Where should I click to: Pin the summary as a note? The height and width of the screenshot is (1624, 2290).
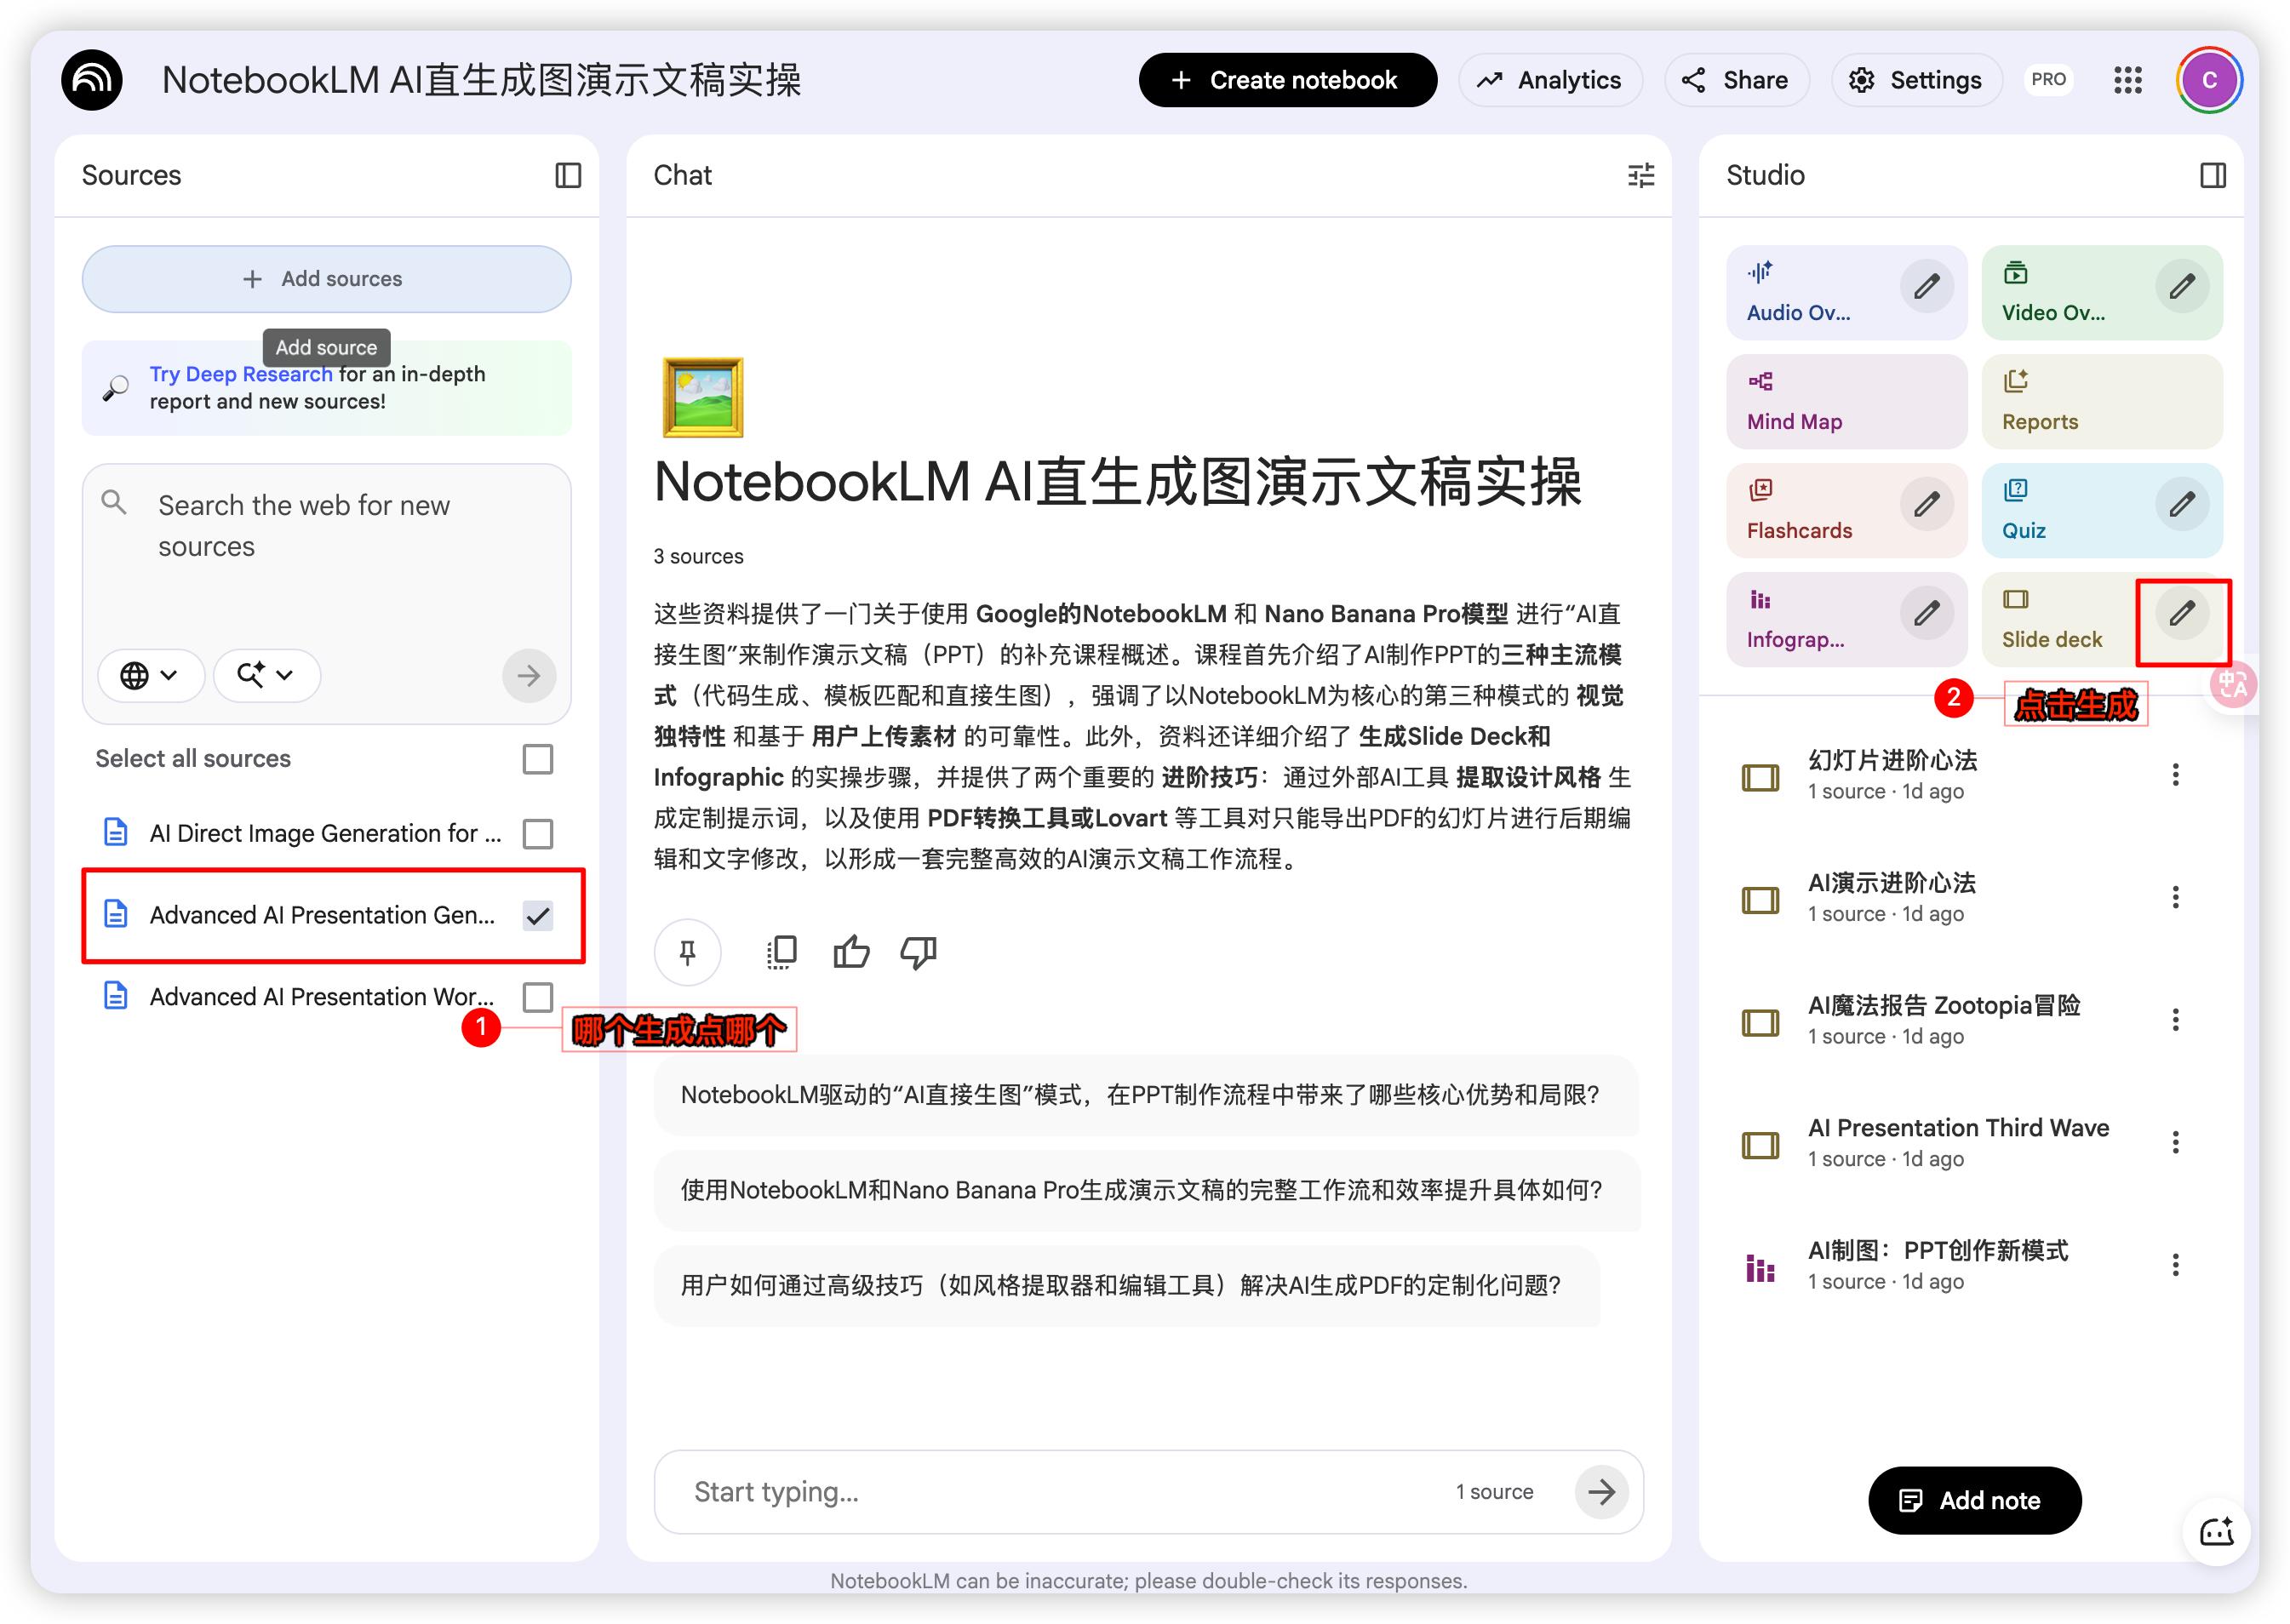[687, 952]
